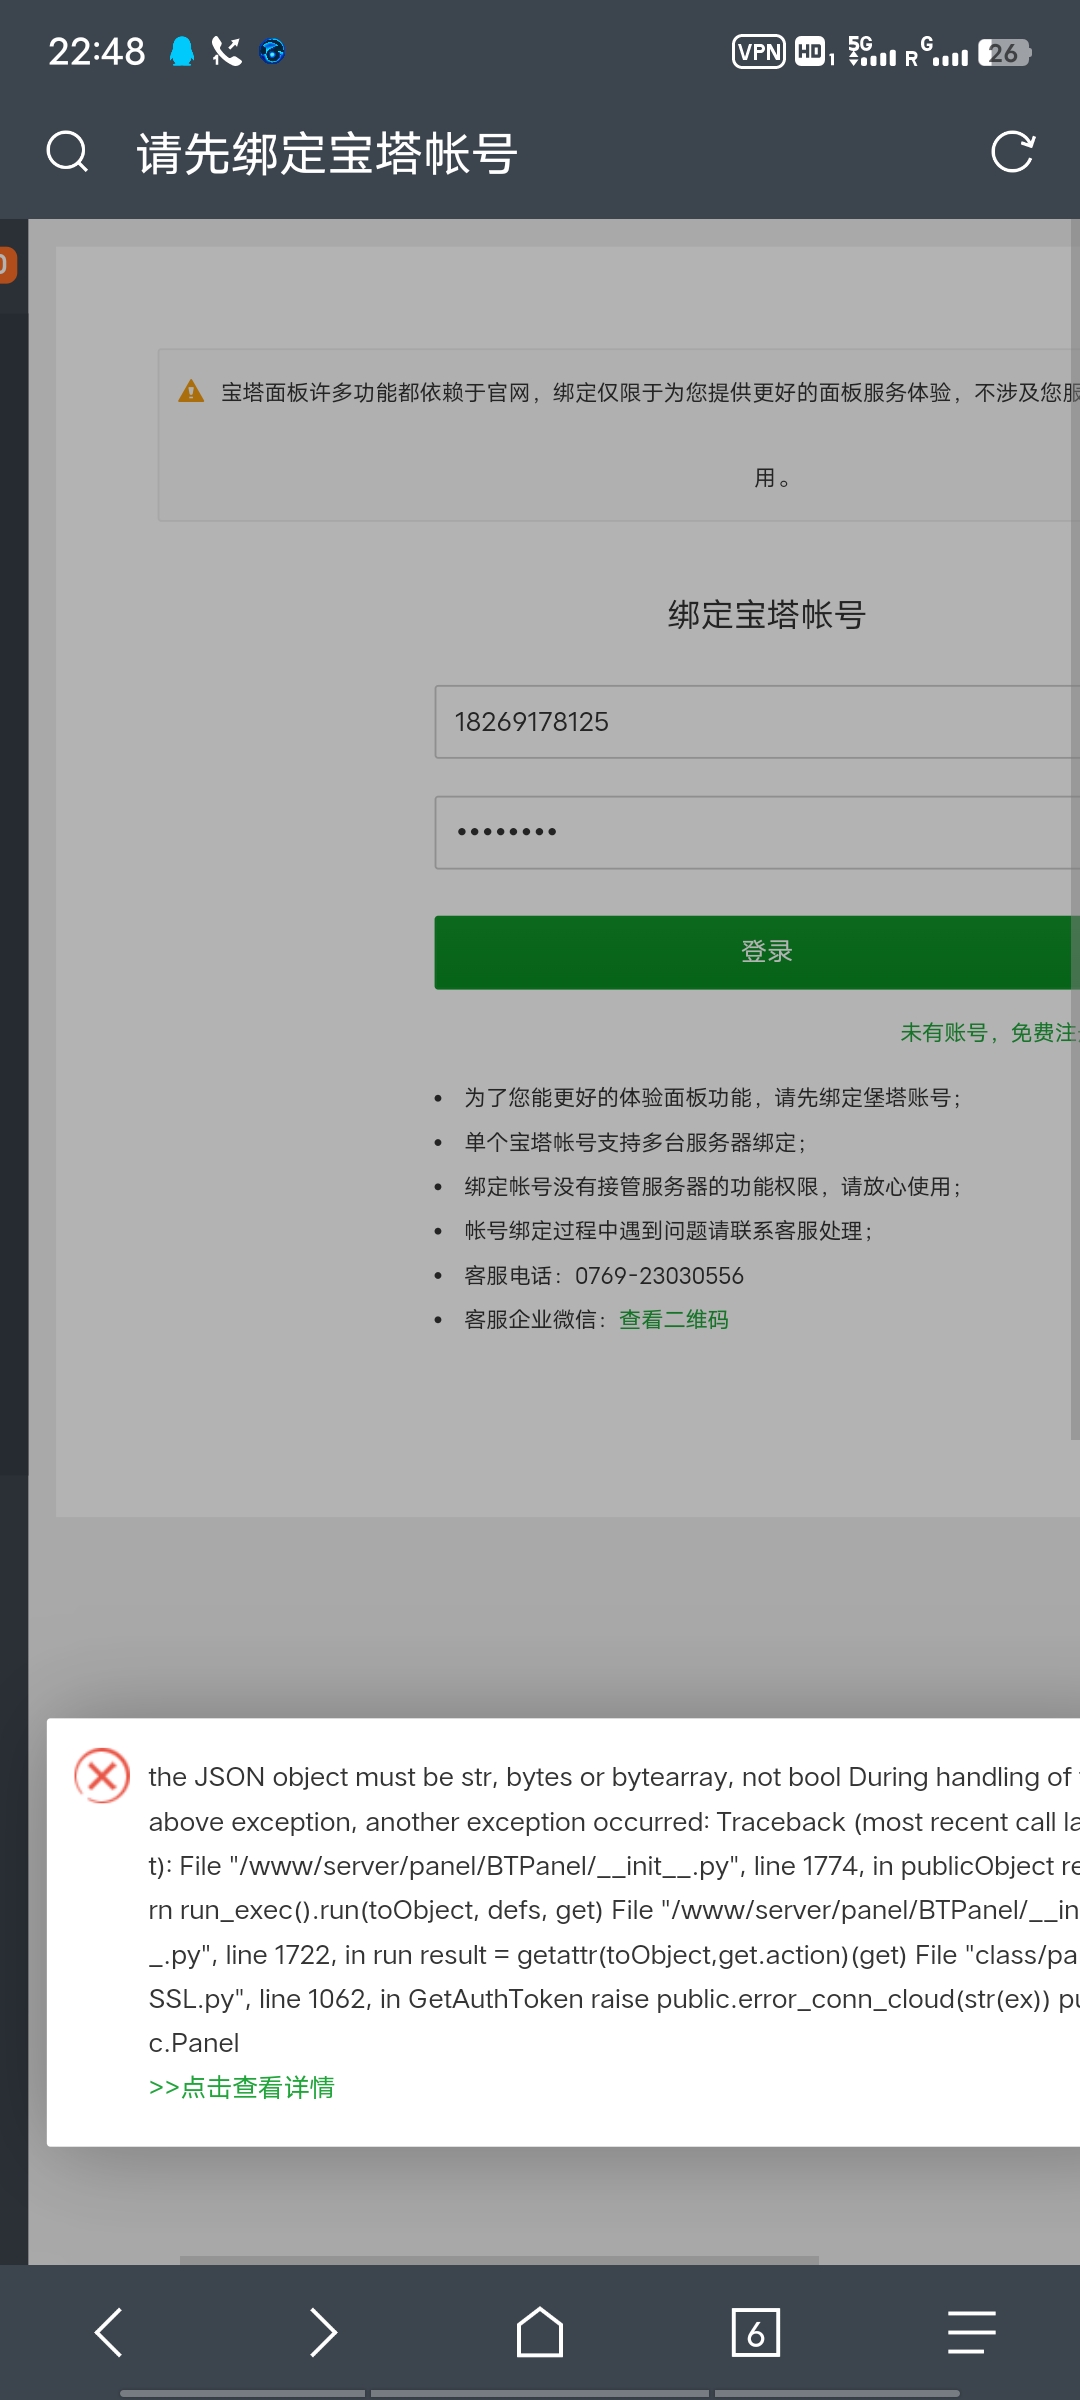Tap the 帐号绑定过程中遇到问题请联系客服处理 line
The height and width of the screenshot is (2400, 1080).
coord(669,1230)
